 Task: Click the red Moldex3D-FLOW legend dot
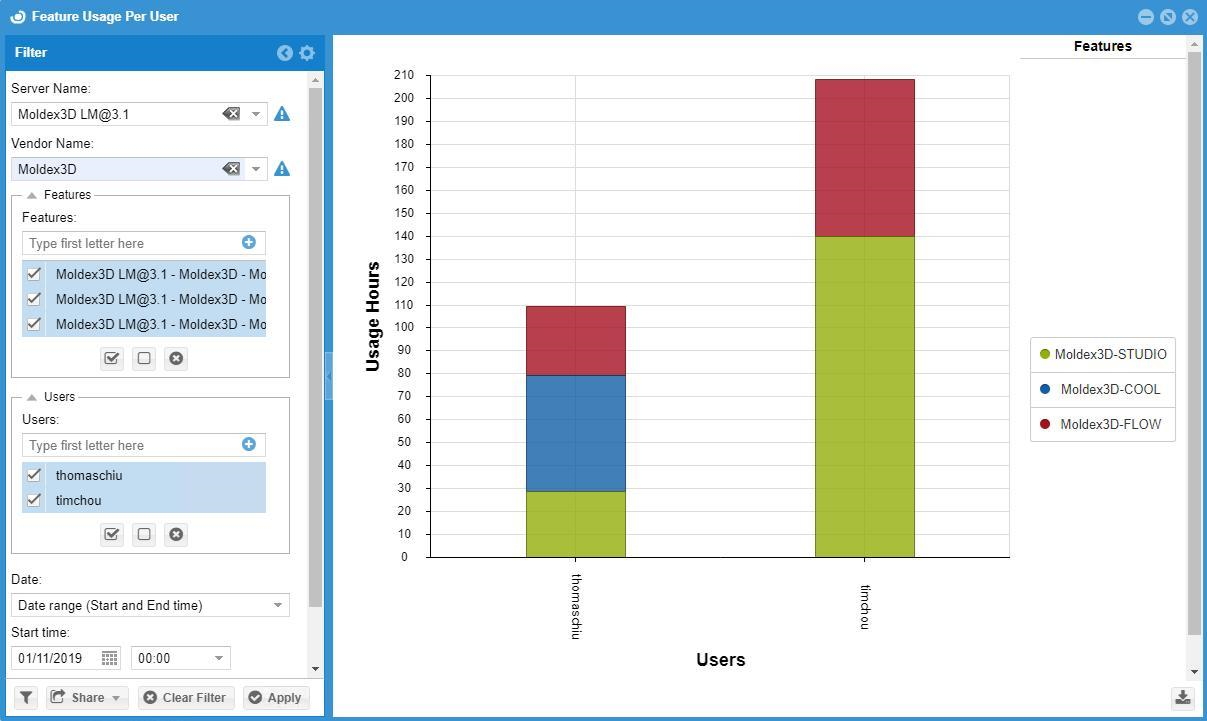click(x=1045, y=424)
